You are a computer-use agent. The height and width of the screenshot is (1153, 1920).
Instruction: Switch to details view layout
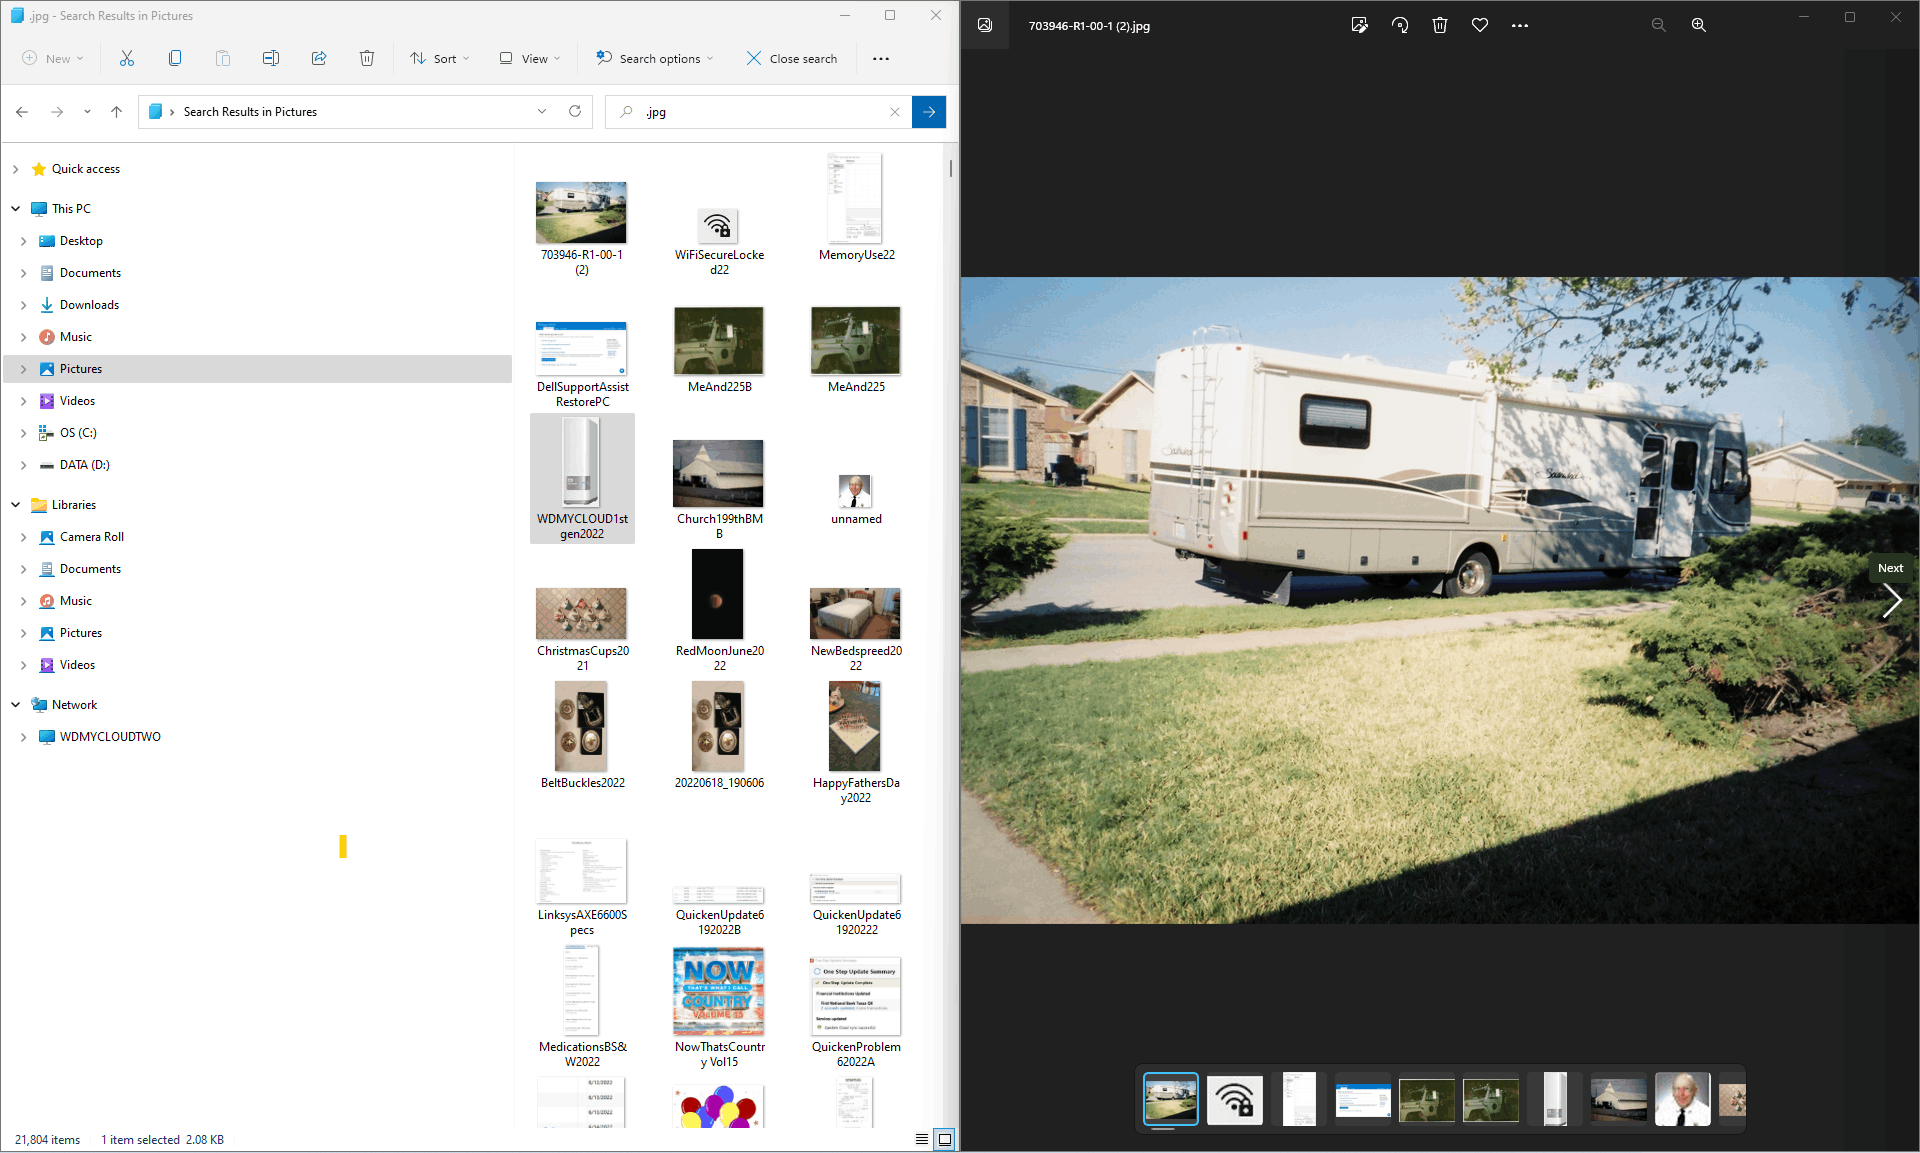(x=922, y=1139)
